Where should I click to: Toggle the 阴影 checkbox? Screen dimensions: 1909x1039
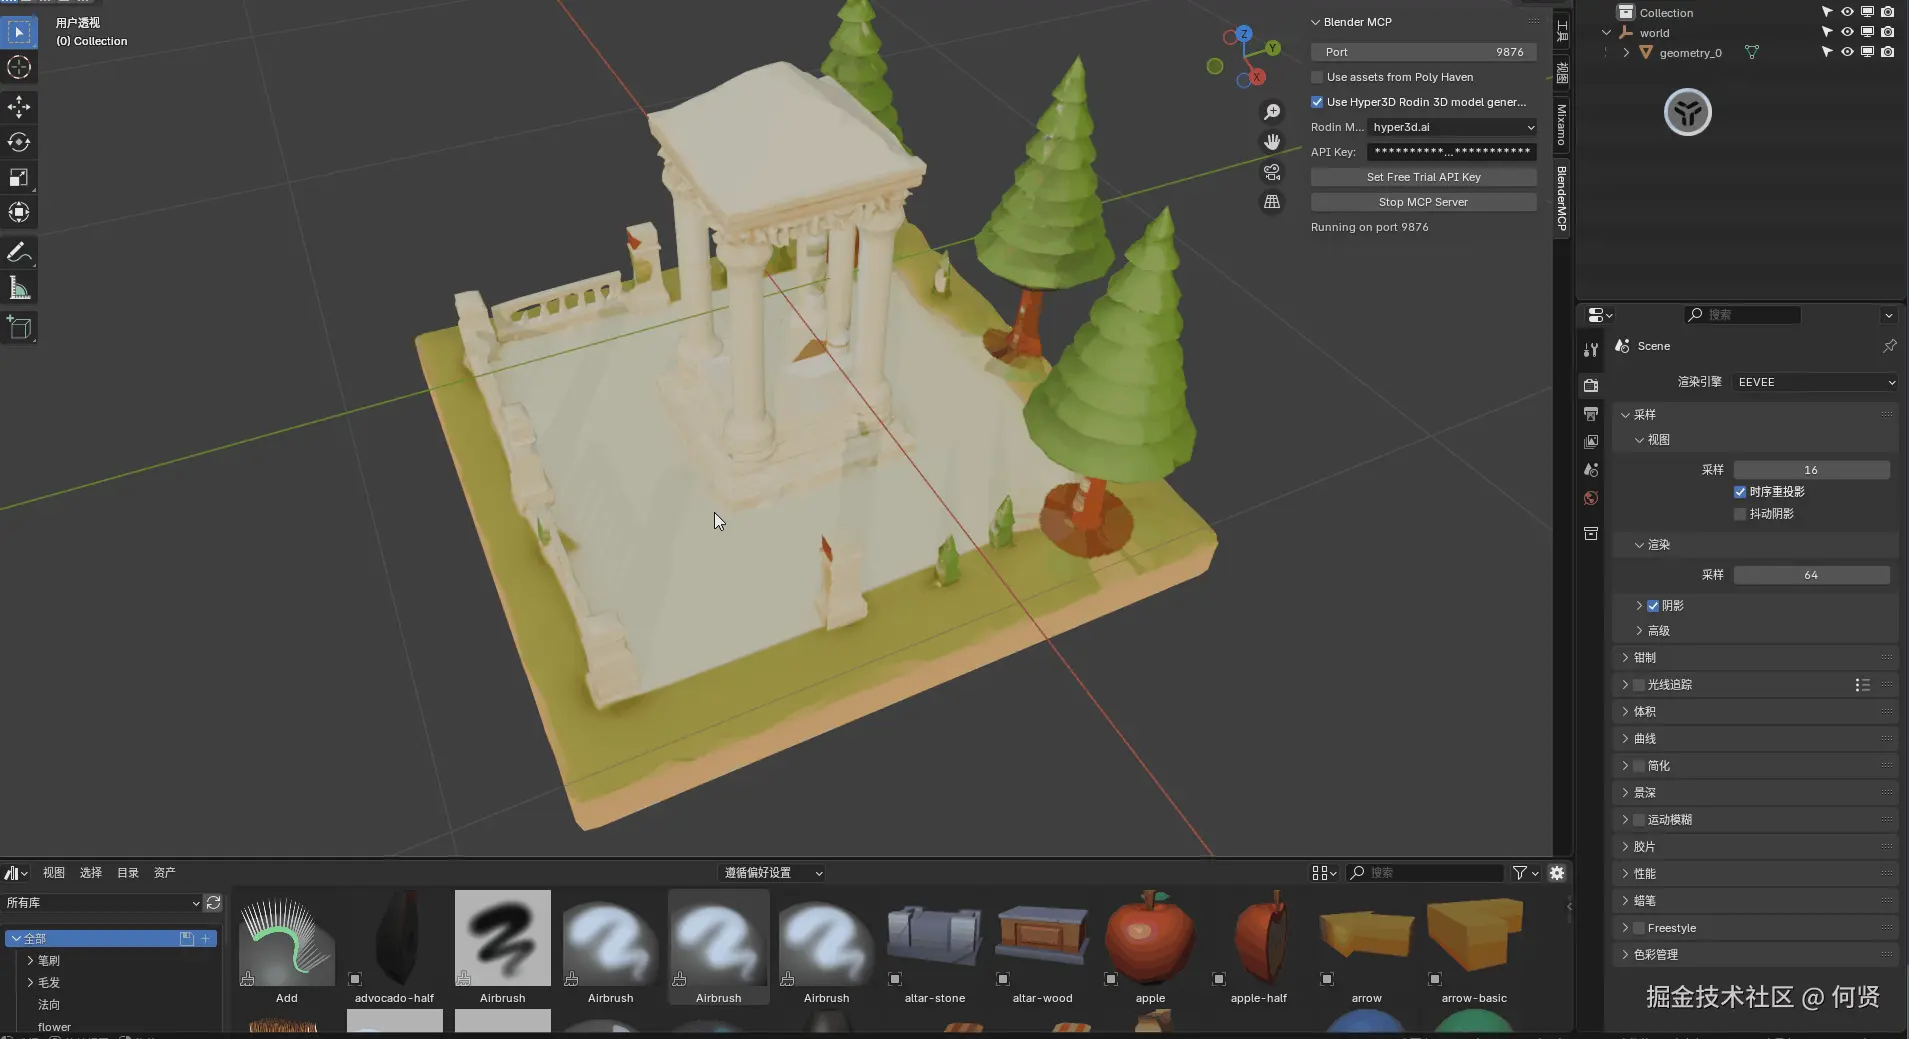[1653, 606]
